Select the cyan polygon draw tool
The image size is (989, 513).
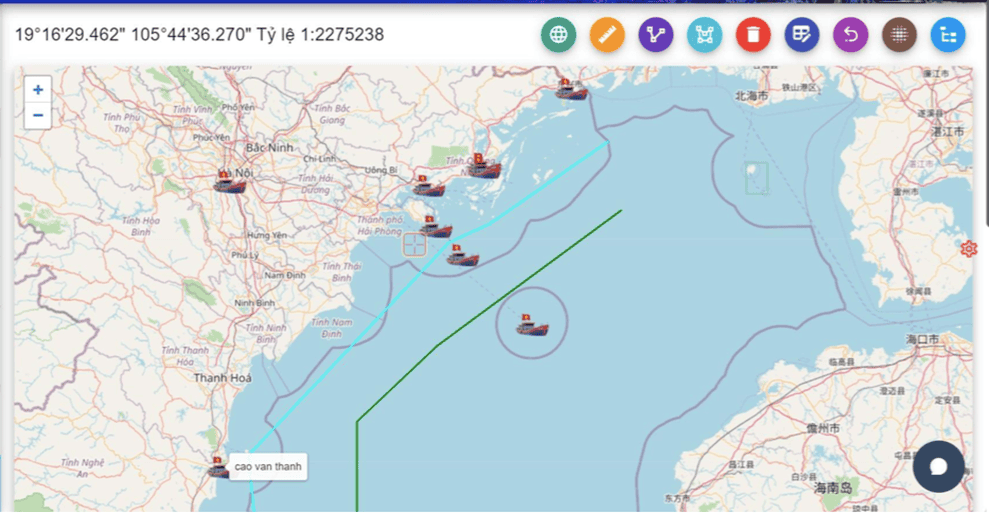pyautogui.click(x=705, y=34)
